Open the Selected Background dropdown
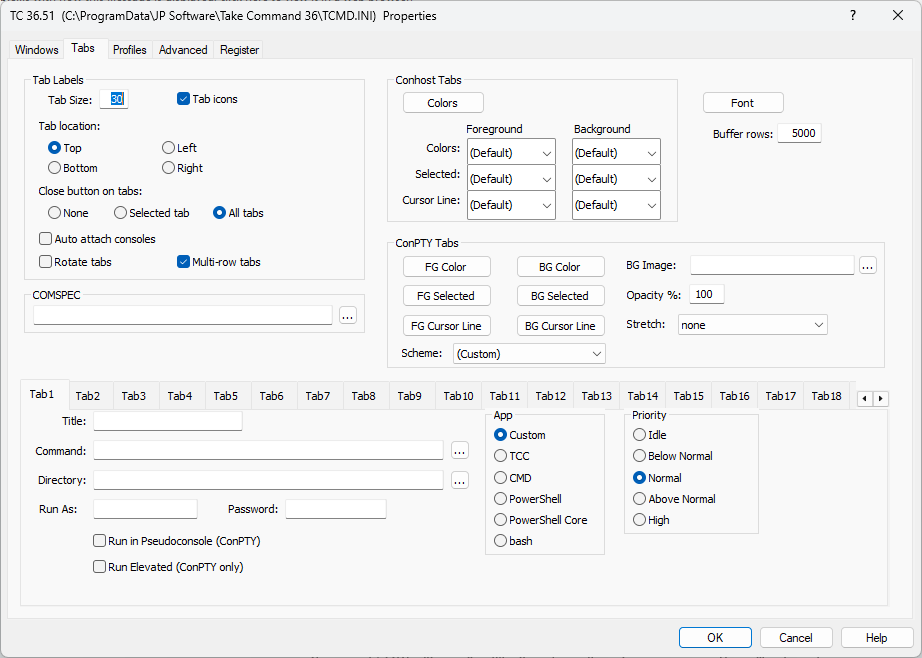 (616, 179)
